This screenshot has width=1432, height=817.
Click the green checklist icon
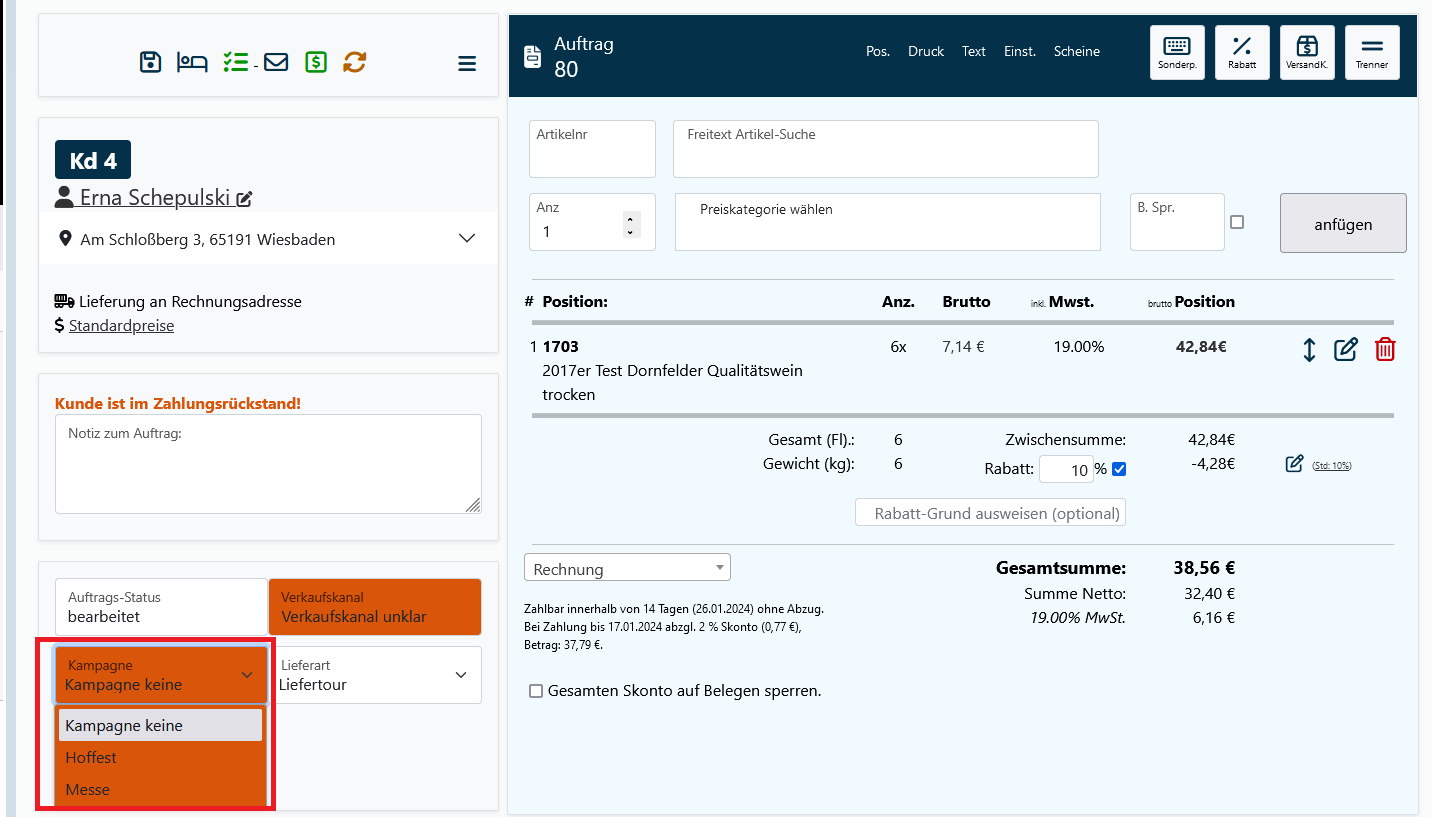[x=235, y=62]
